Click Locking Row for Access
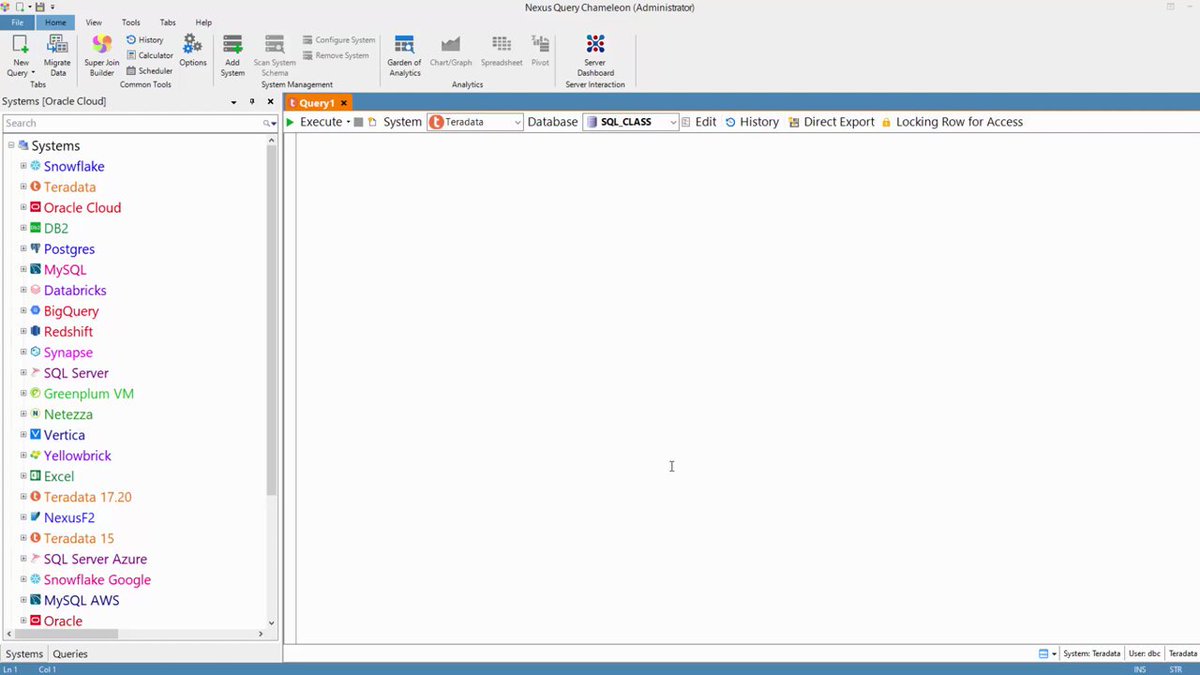This screenshot has width=1200, height=675. tap(951, 122)
